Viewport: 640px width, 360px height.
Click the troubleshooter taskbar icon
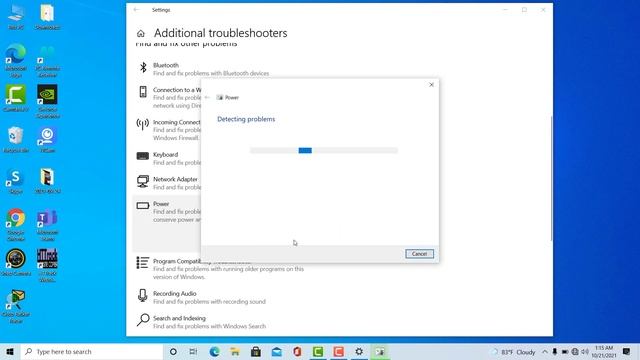coord(380,351)
